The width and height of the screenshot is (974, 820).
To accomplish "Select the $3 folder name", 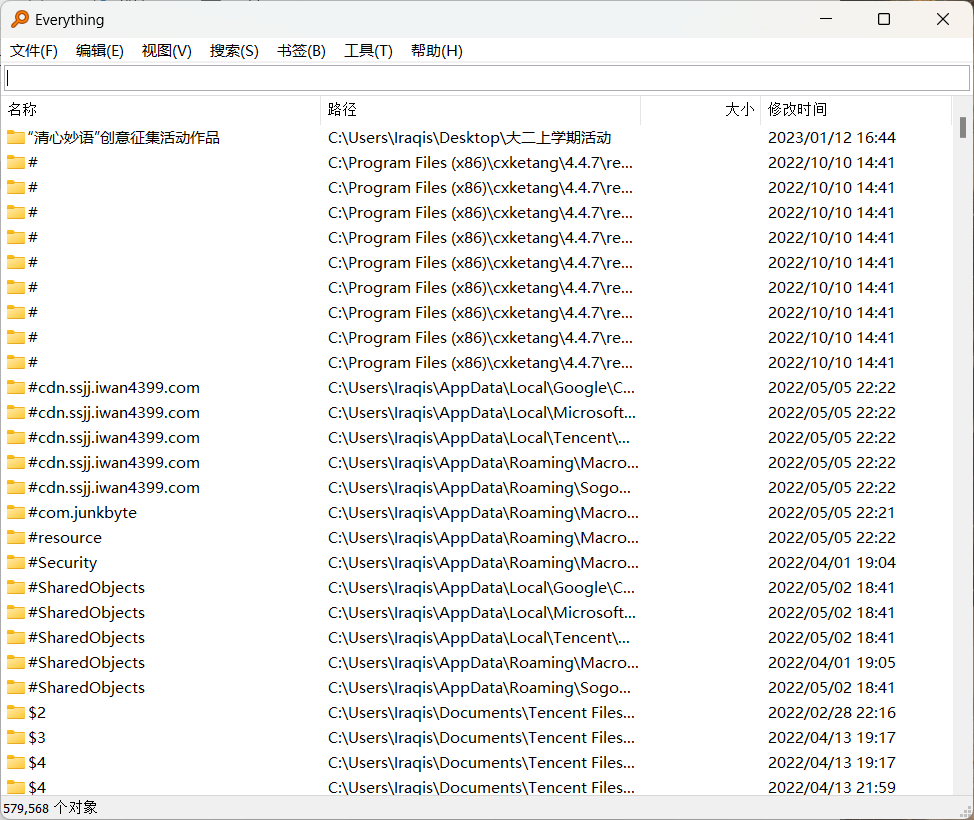I will 37,737.
